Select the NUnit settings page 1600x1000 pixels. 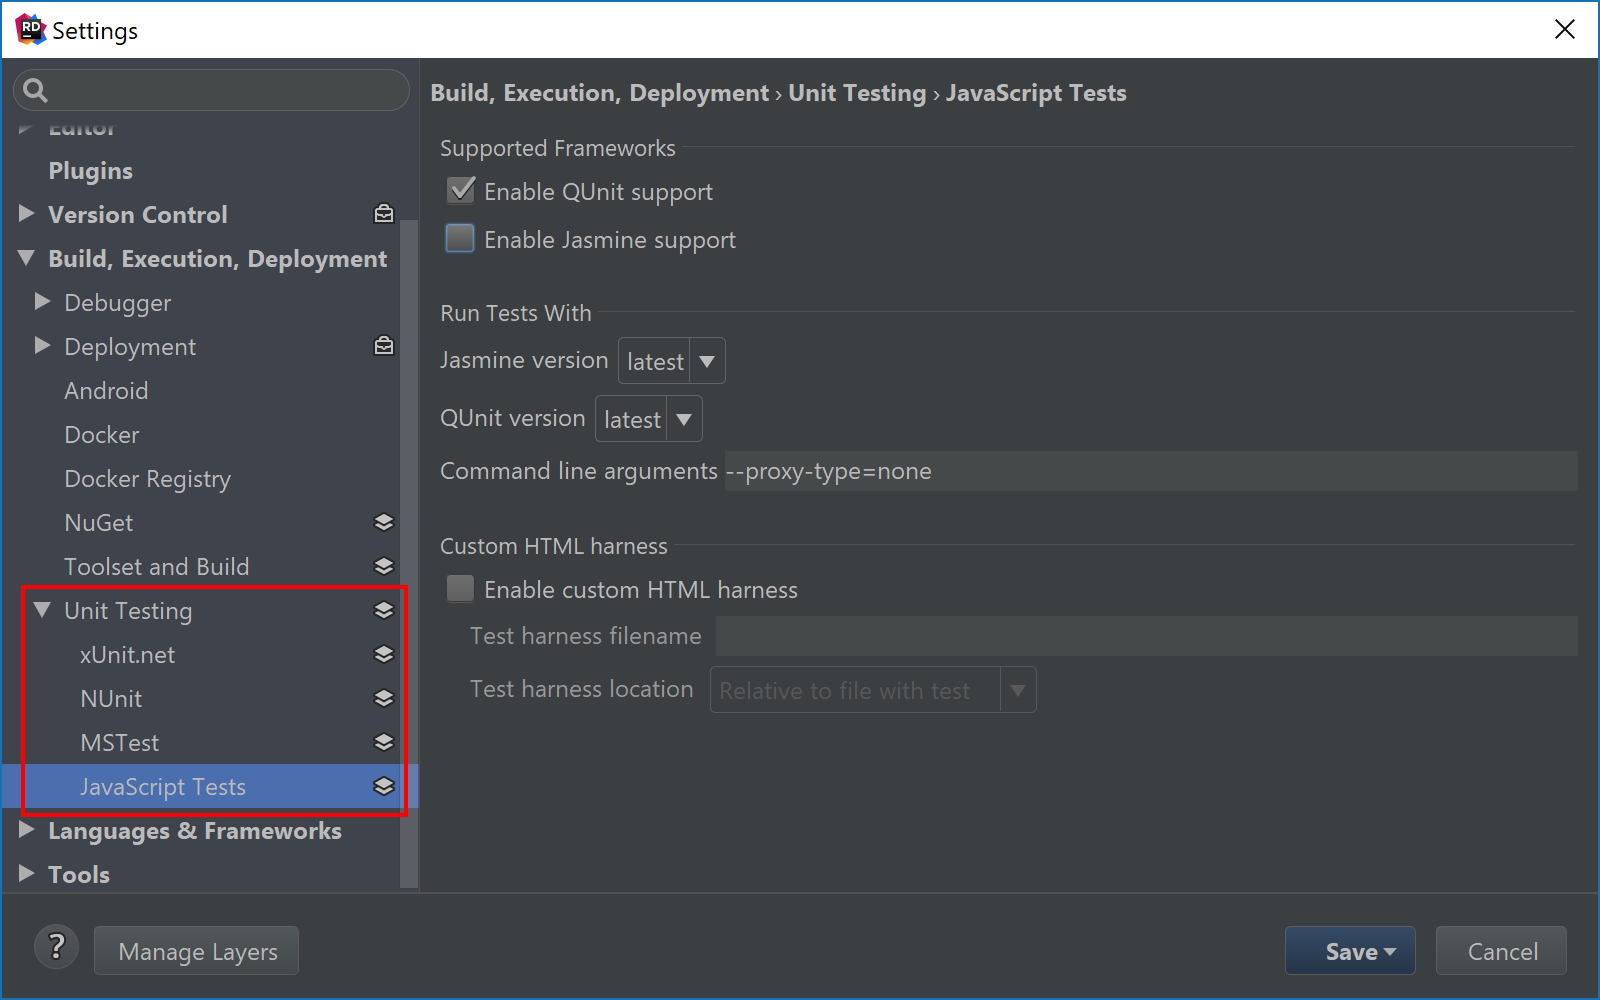(111, 699)
